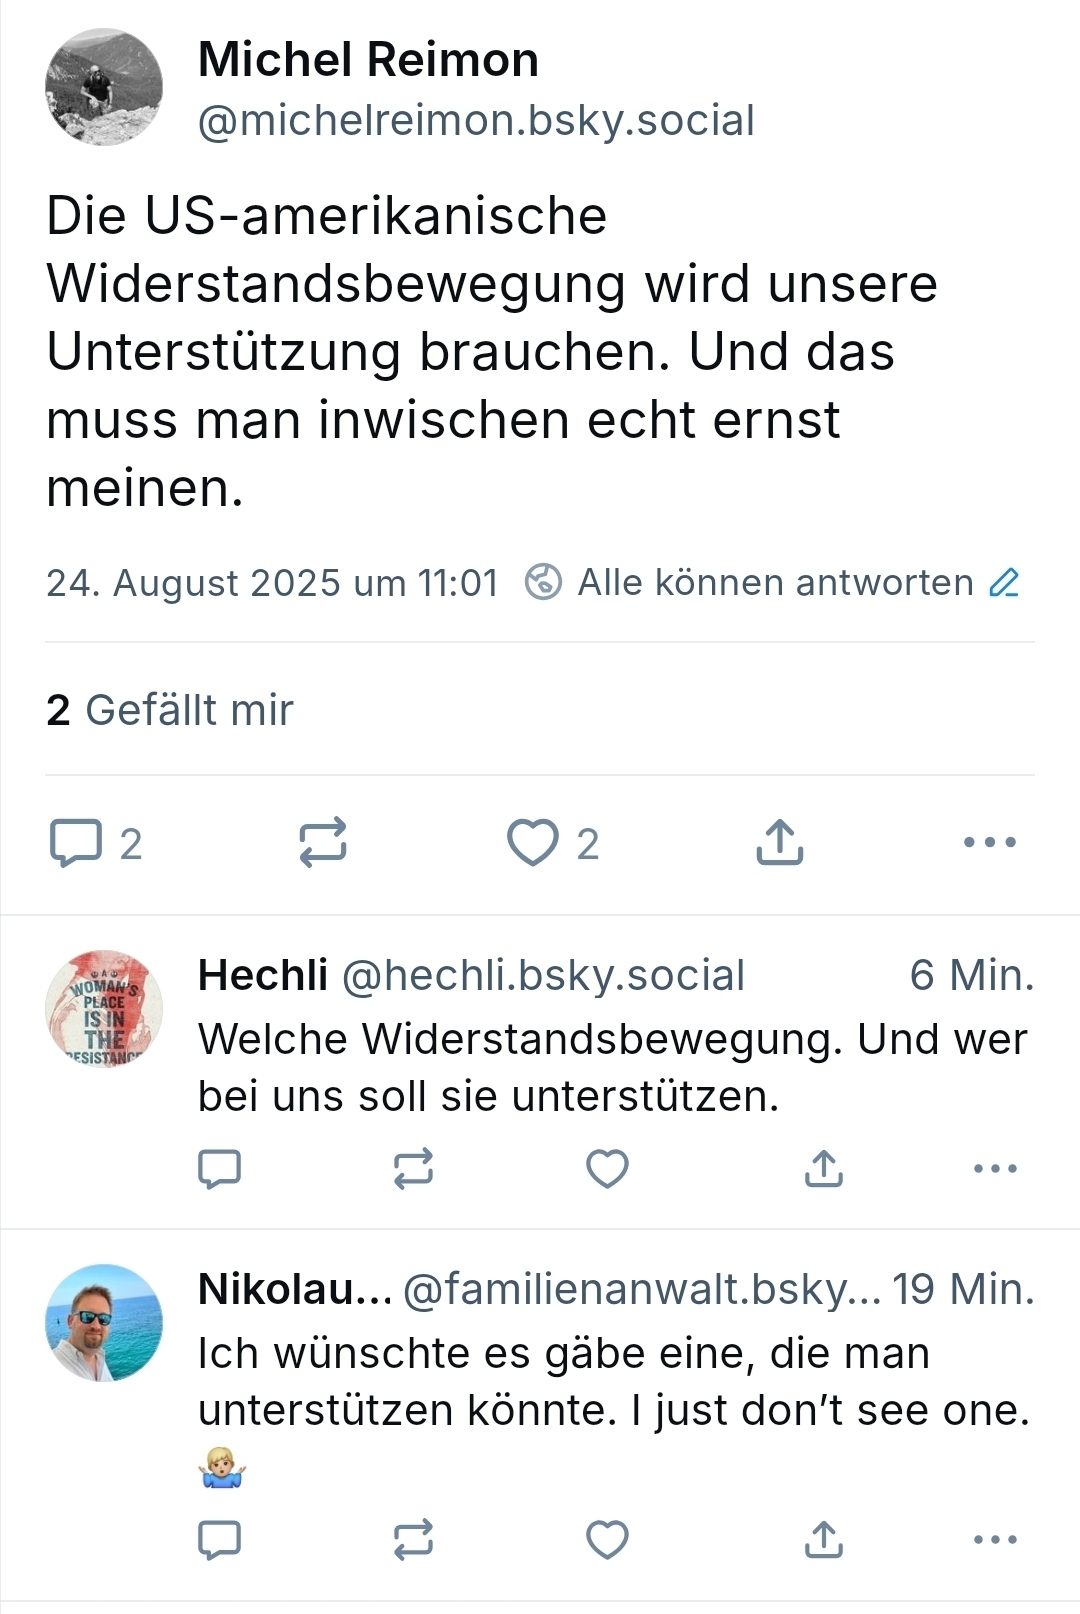This screenshot has height=1614, width=1080.
Task: Open Michel Reimon's profile picture
Action: 104,88
